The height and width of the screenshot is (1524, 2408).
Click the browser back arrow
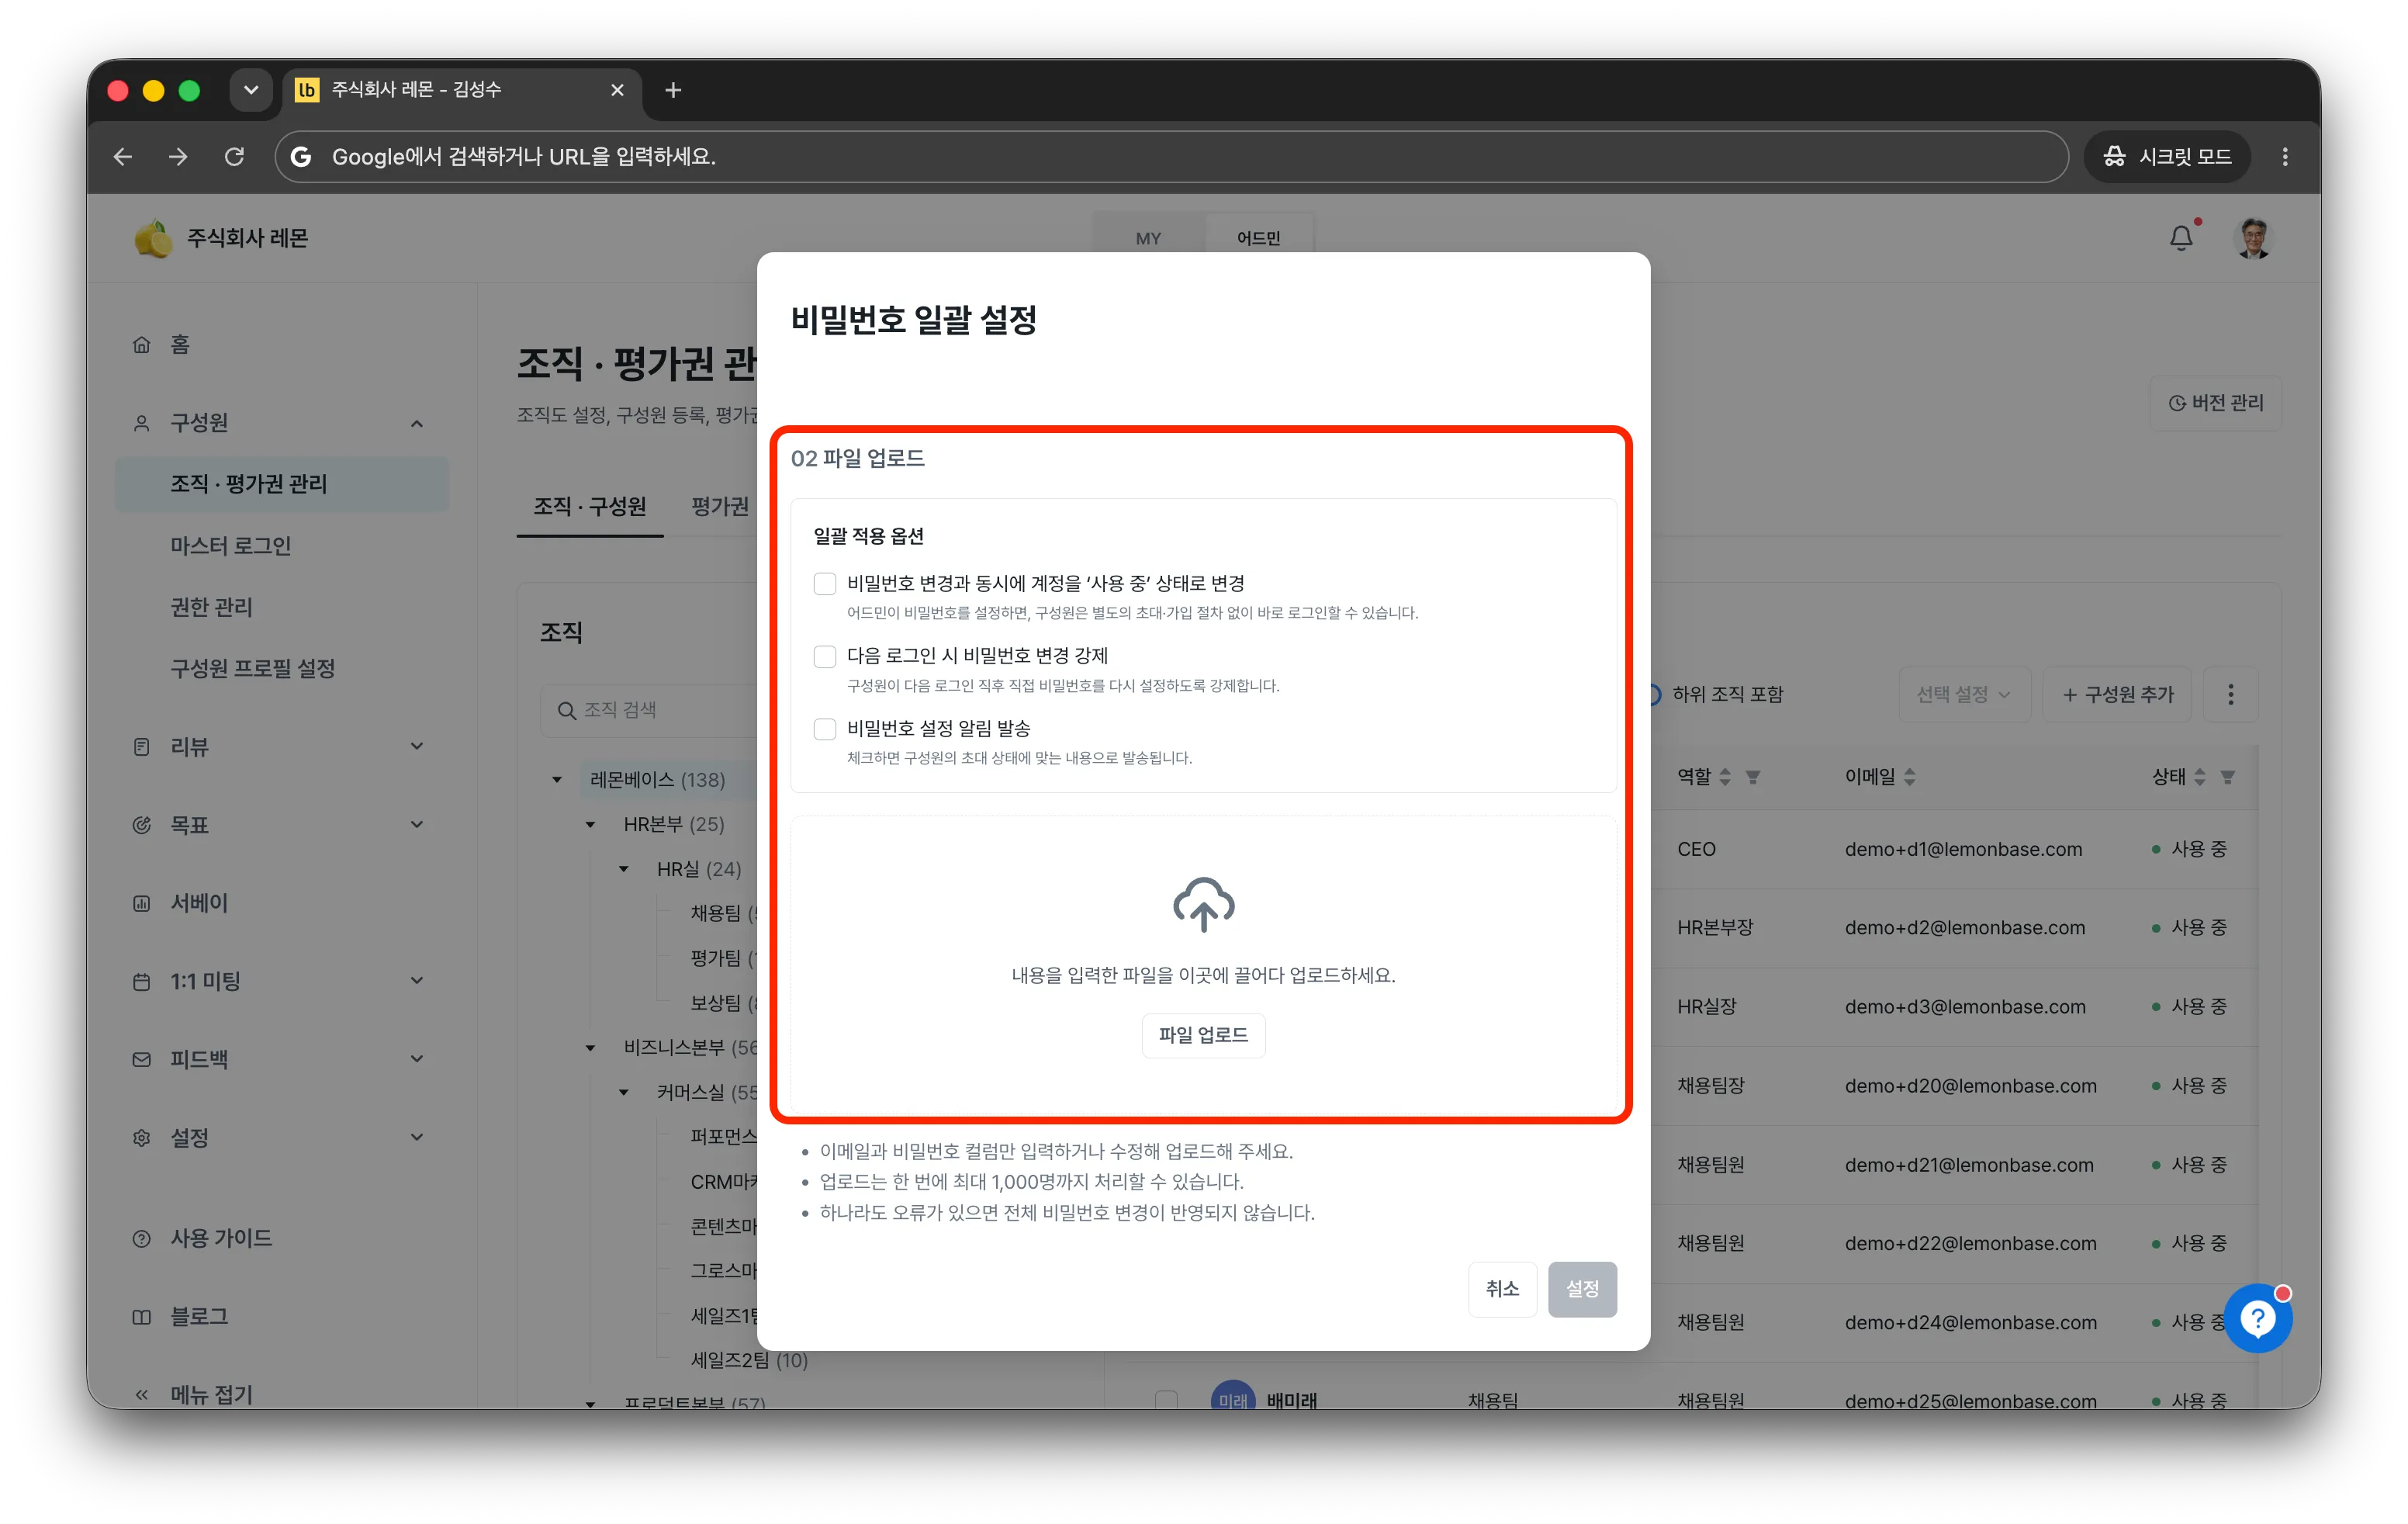pyautogui.click(x=123, y=157)
